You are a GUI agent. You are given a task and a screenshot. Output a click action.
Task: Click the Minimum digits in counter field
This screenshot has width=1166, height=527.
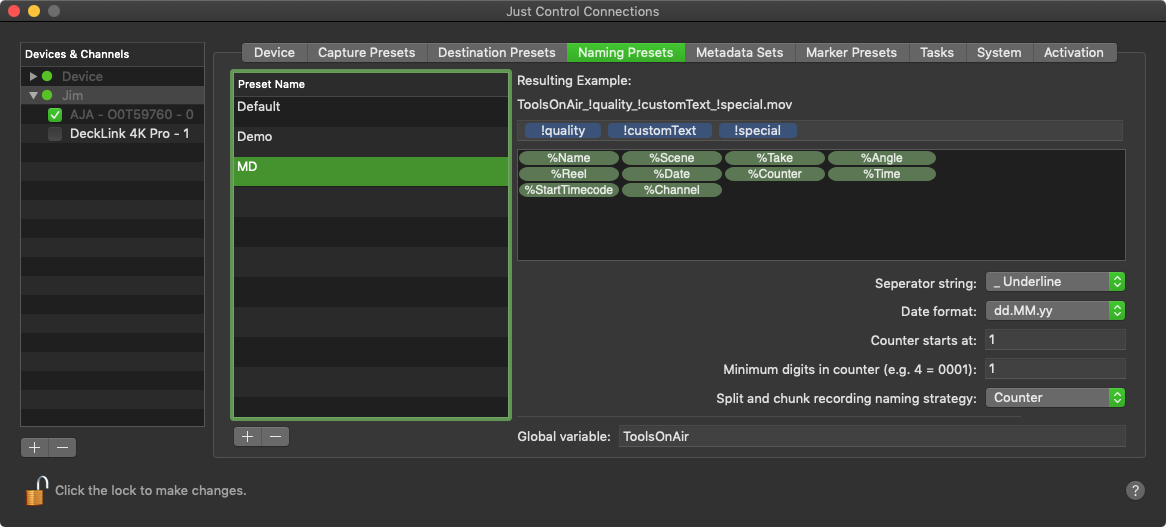click(x=1054, y=369)
